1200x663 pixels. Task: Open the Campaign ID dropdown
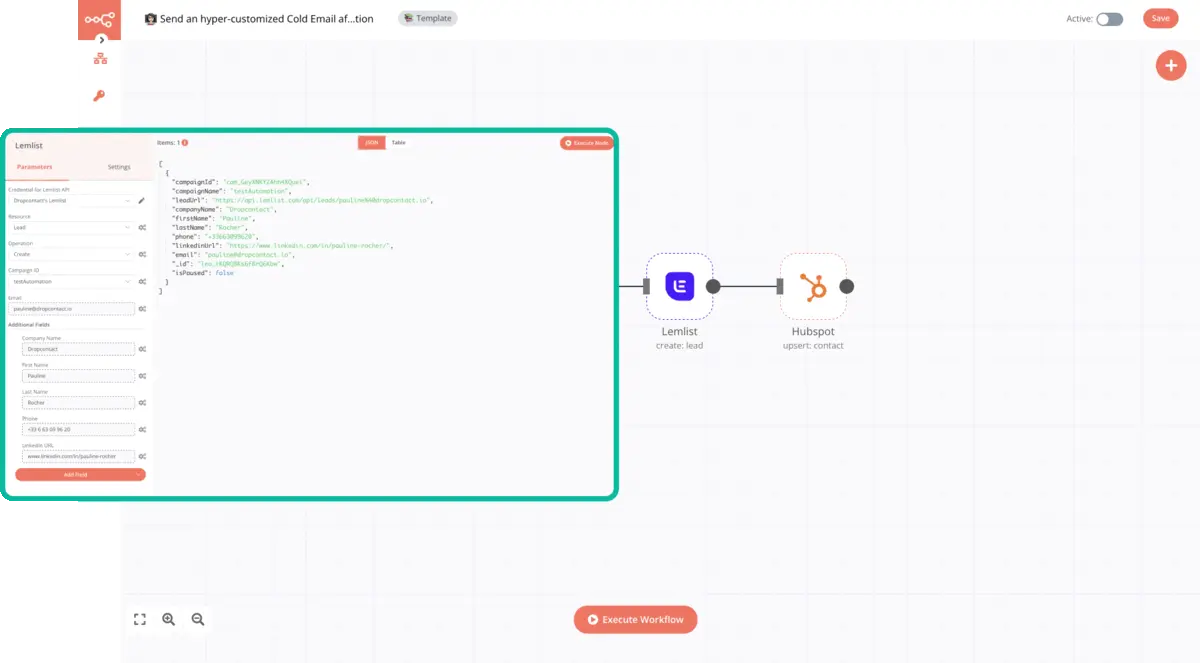pyautogui.click(x=70, y=281)
